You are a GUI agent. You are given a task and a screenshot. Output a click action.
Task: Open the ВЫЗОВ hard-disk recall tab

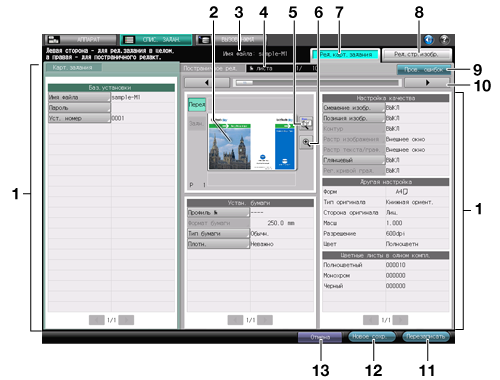coord(231,40)
